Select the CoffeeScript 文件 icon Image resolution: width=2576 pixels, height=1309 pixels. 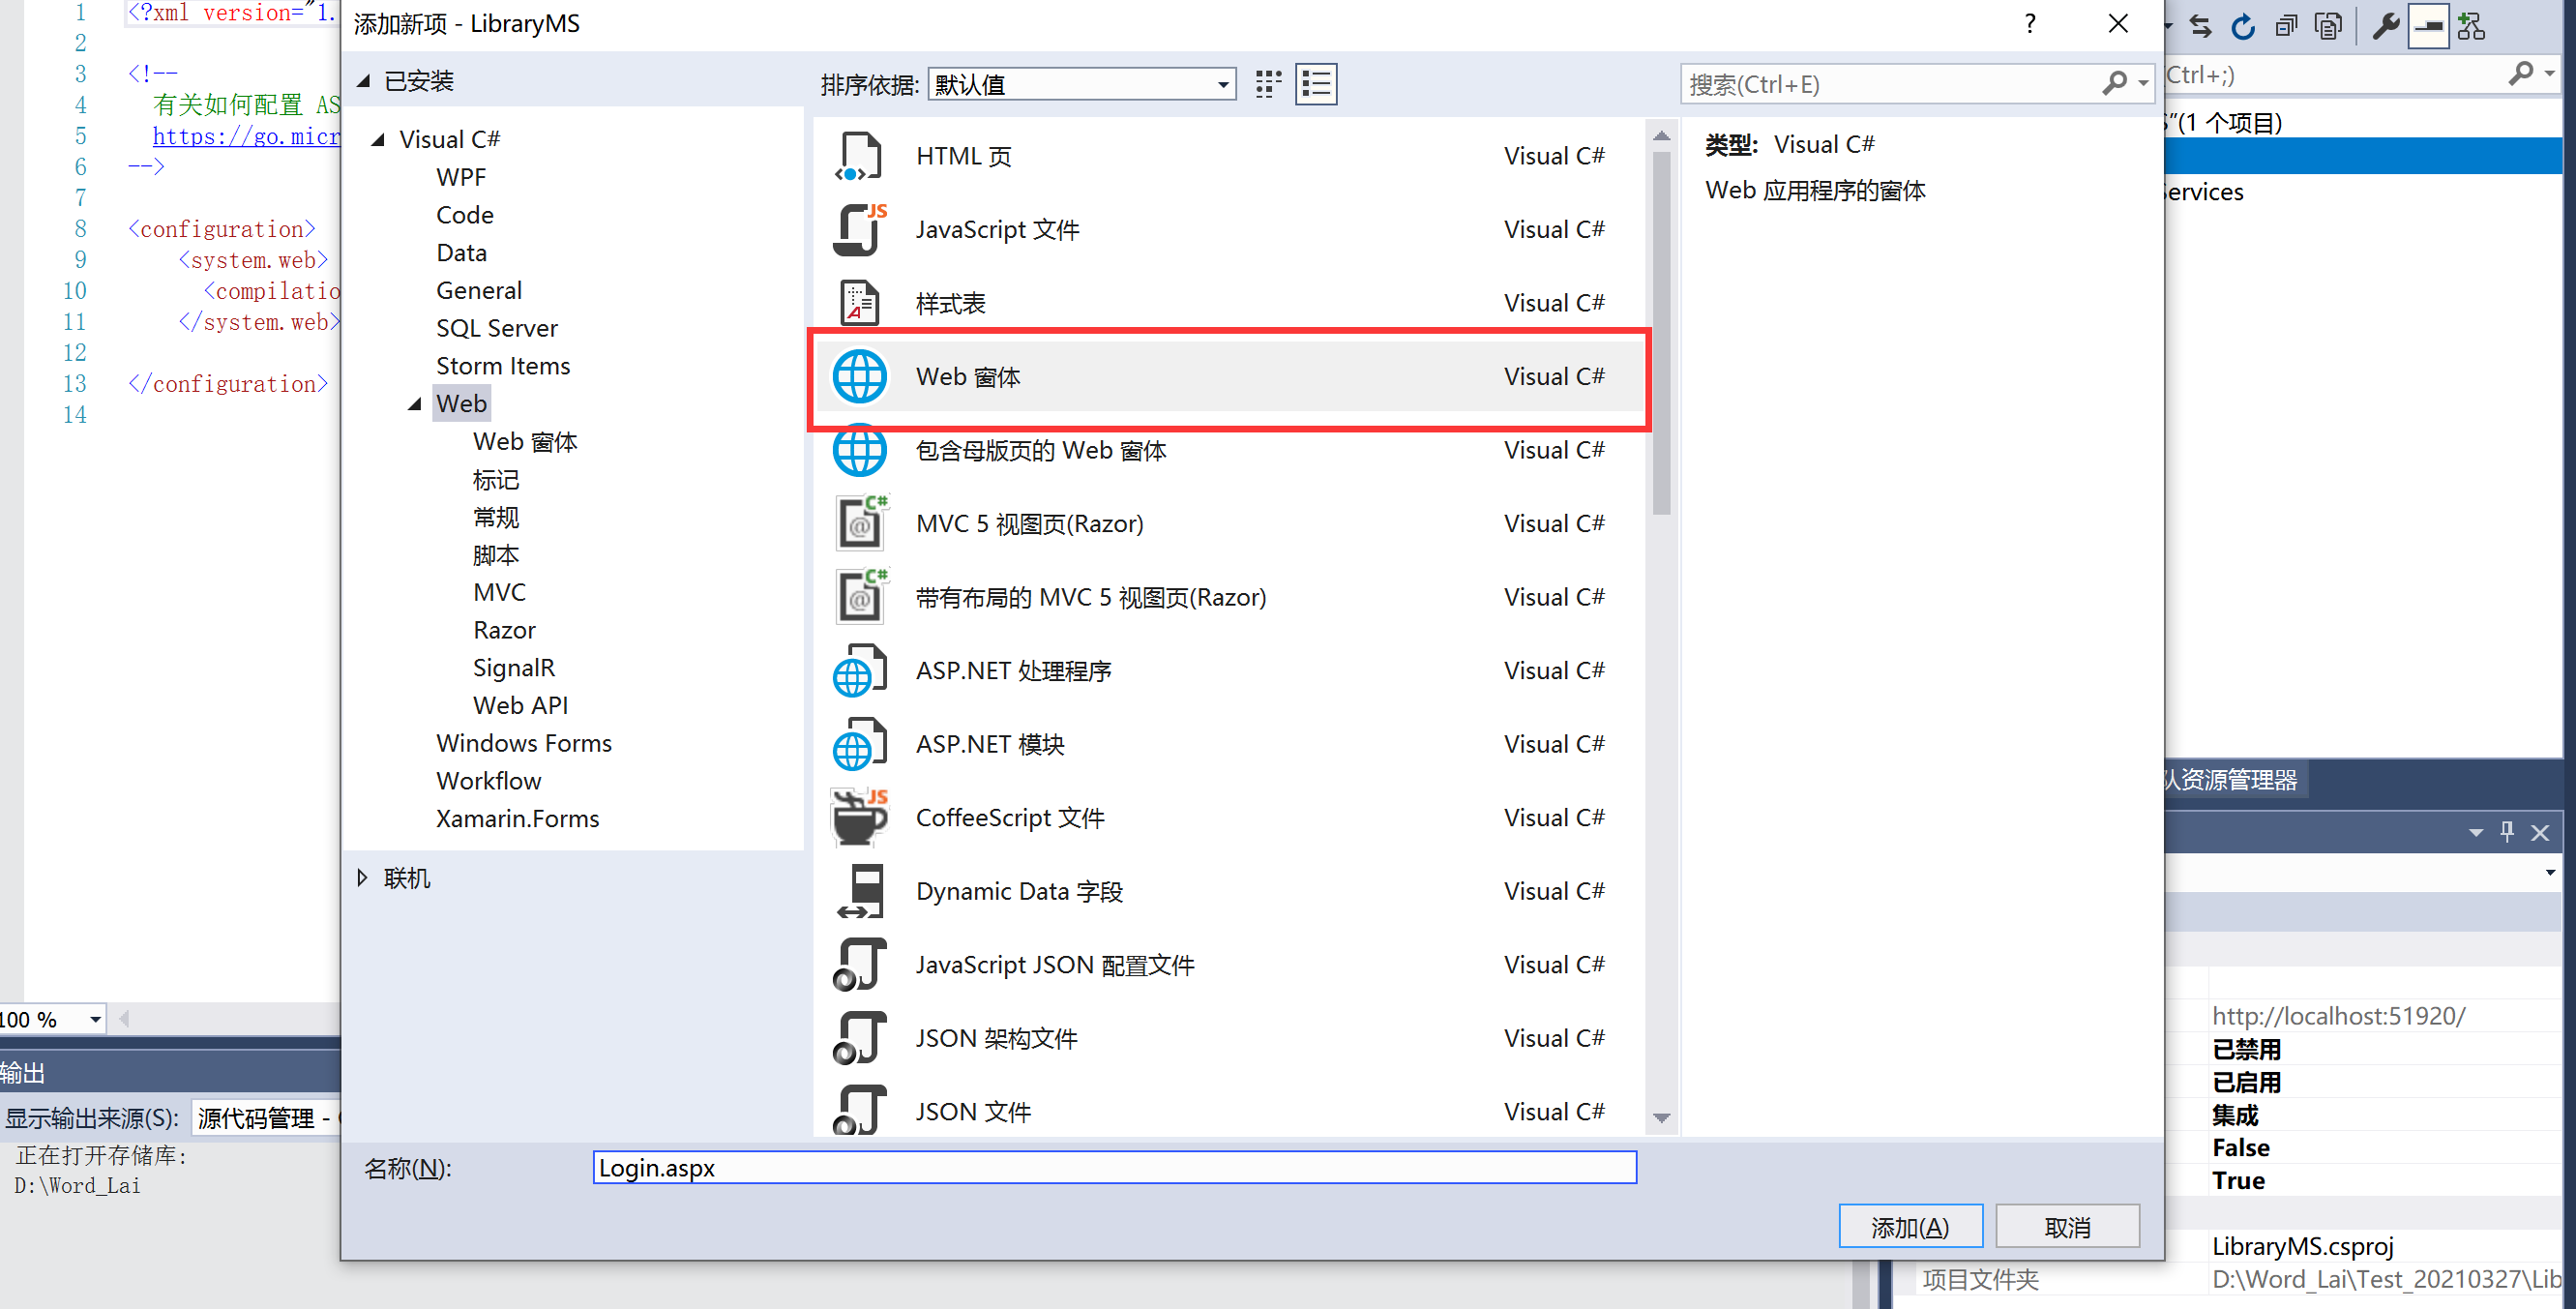click(x=859, y=817)
